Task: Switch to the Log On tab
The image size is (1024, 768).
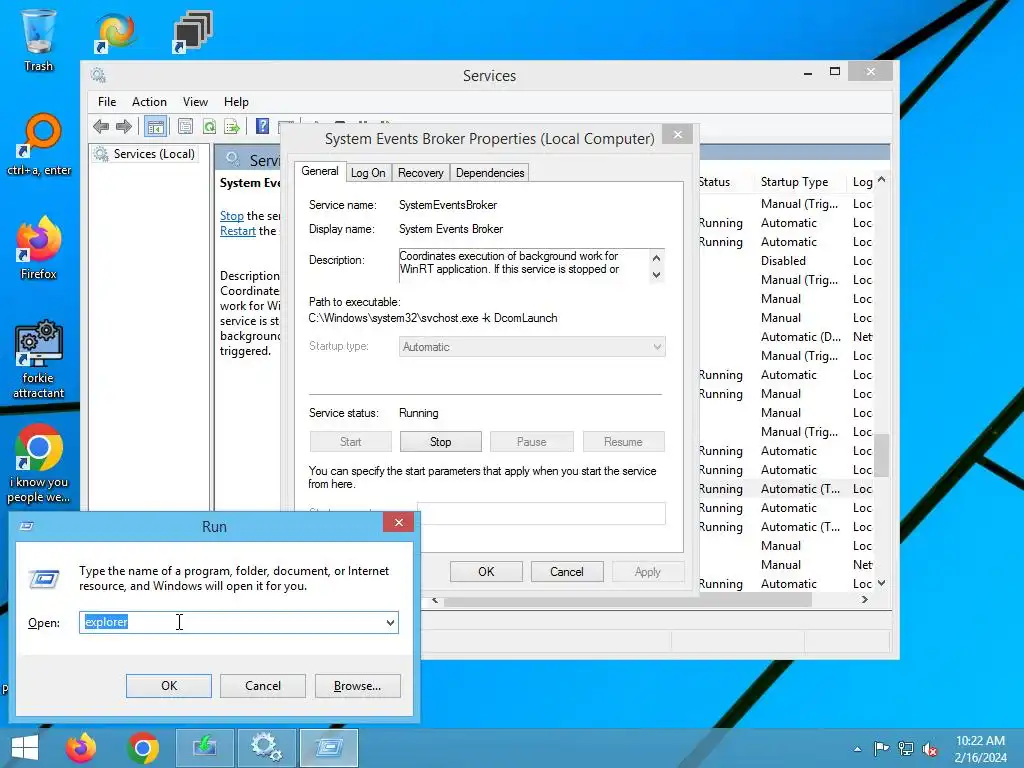Action: 368,173
